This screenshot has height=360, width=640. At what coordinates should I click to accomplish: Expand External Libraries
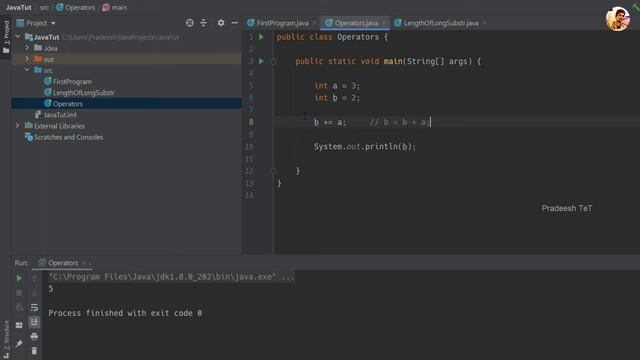pos(18,126)
